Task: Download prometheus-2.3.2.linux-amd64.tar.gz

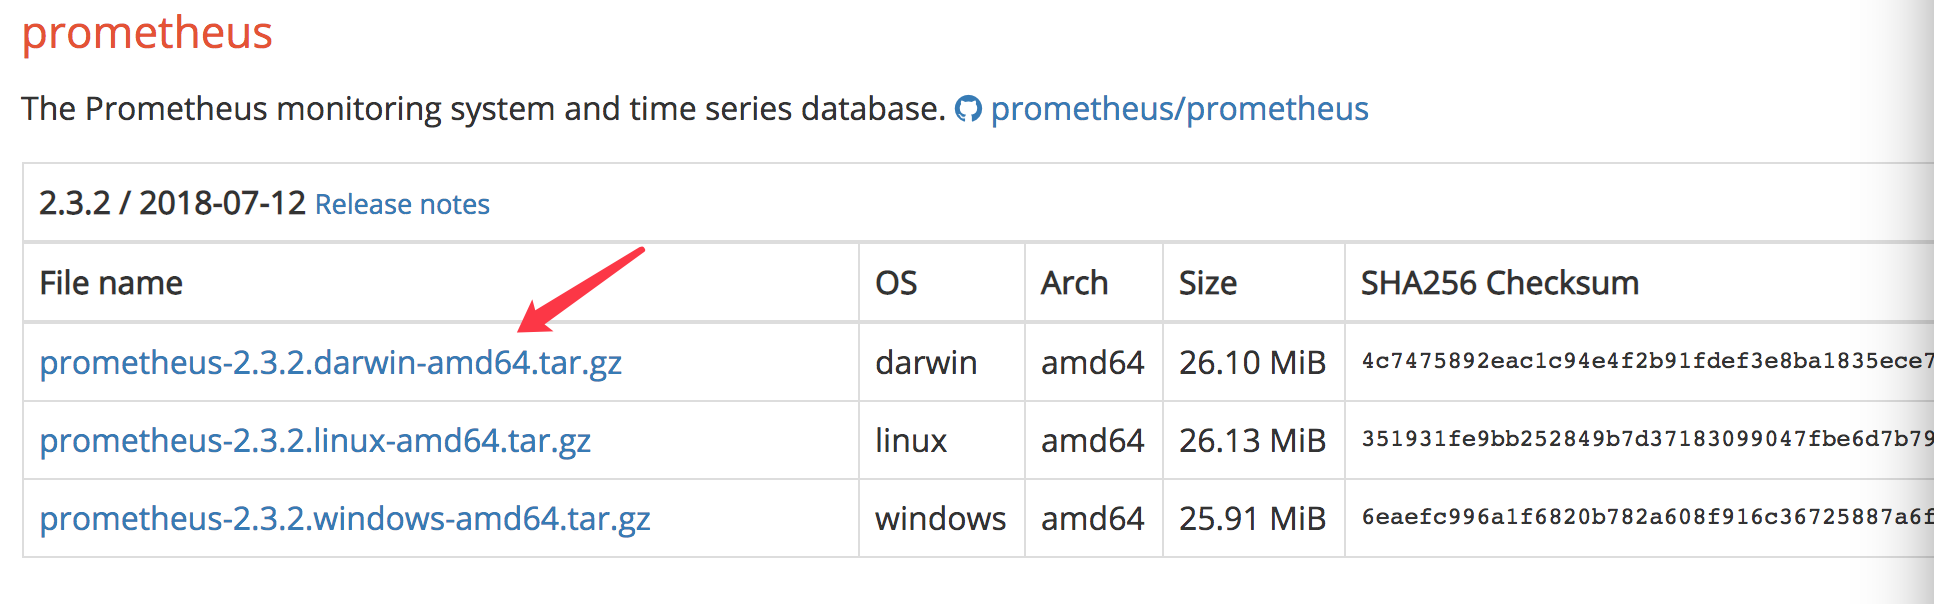Action: coord(315,440)
